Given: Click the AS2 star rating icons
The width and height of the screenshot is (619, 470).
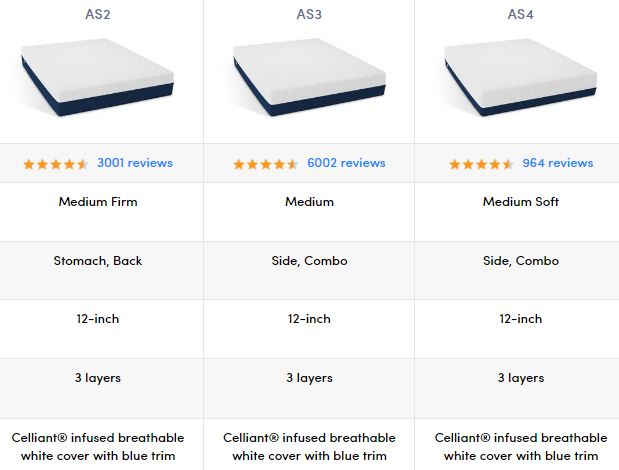Looking at the screenshot, I should 56,164.
